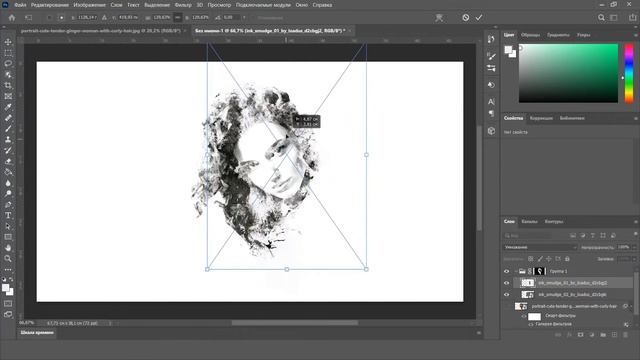Open the search icon at top right
The image size is (640, 360).
601,18
